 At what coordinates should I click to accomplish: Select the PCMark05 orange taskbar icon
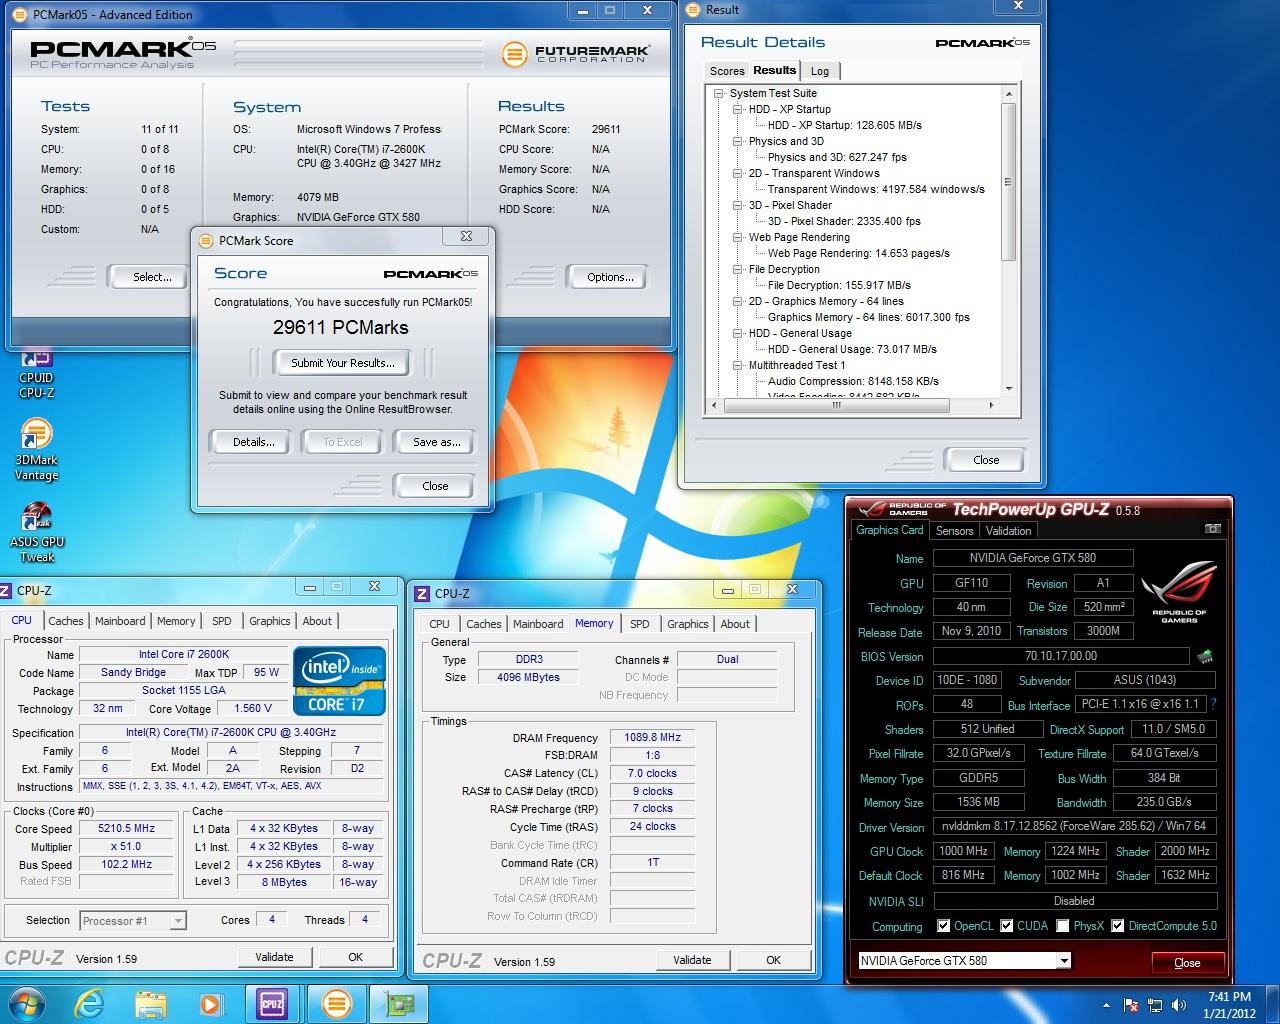[336, 1003]
